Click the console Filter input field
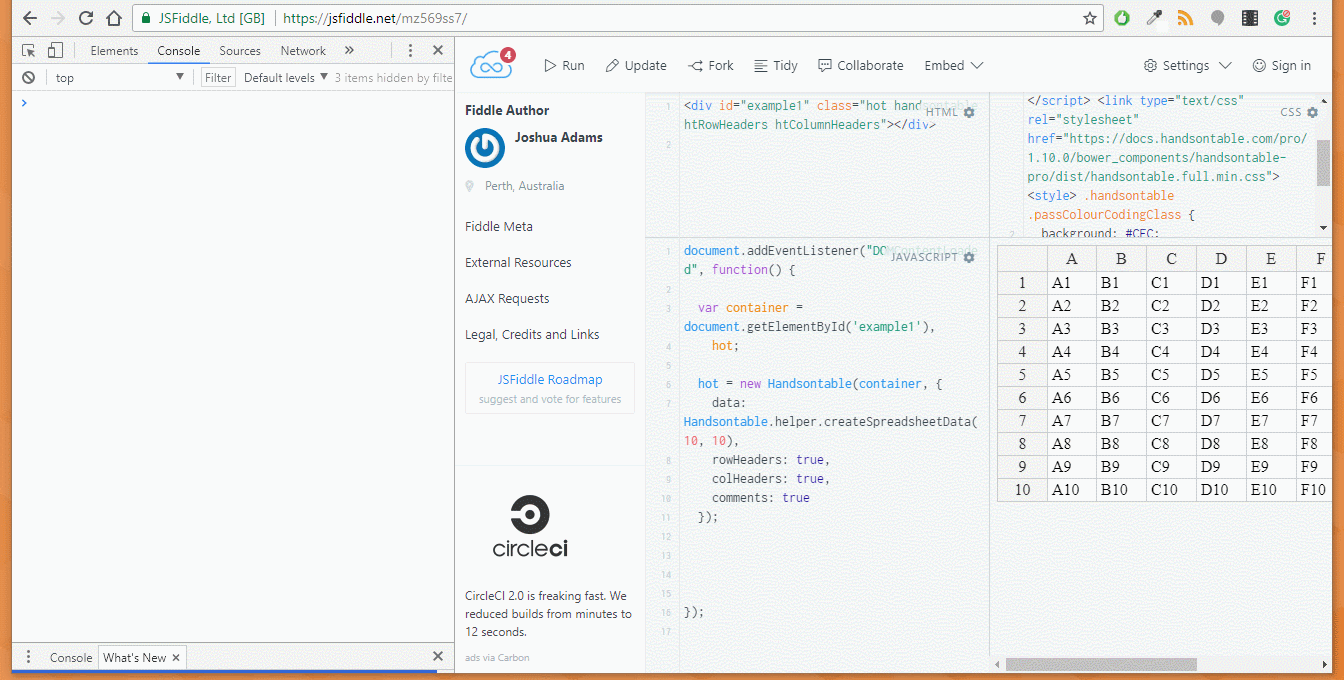The height and width of the screenshot is (680, 1344). (217, 77)
